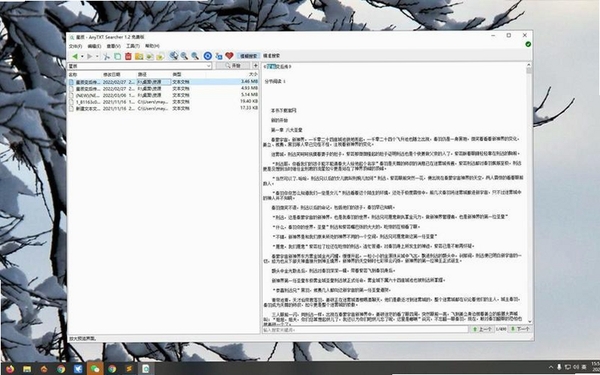Click the last magnifier zoom icon
The width and height of the screenshot is (600, 375).
[195, 56]
